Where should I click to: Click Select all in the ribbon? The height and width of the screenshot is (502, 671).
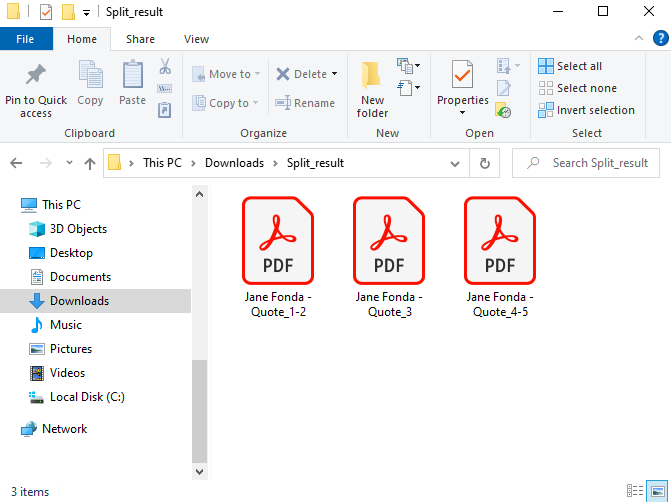click(x=579, y=66)
